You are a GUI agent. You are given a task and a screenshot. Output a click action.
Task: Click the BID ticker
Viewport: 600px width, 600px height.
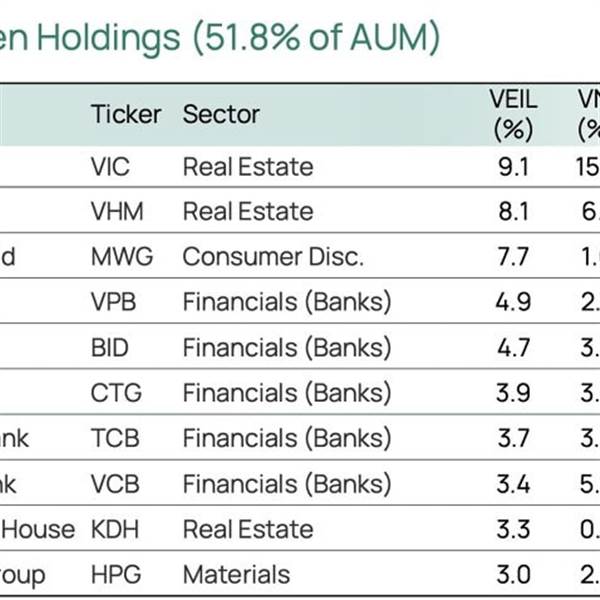click(110, 348)
